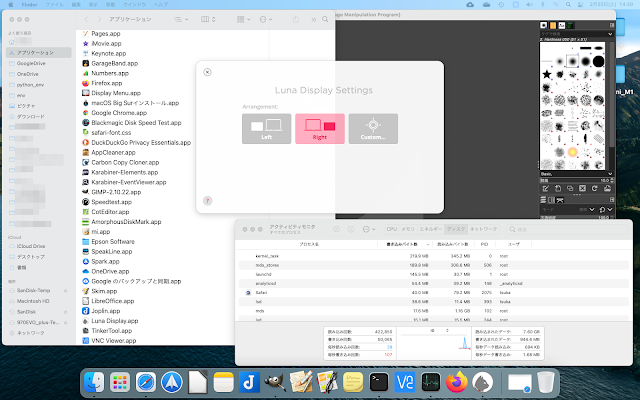
Task: Select Safari process row in Activity Monitor
Action: click(x=432, y=293)
